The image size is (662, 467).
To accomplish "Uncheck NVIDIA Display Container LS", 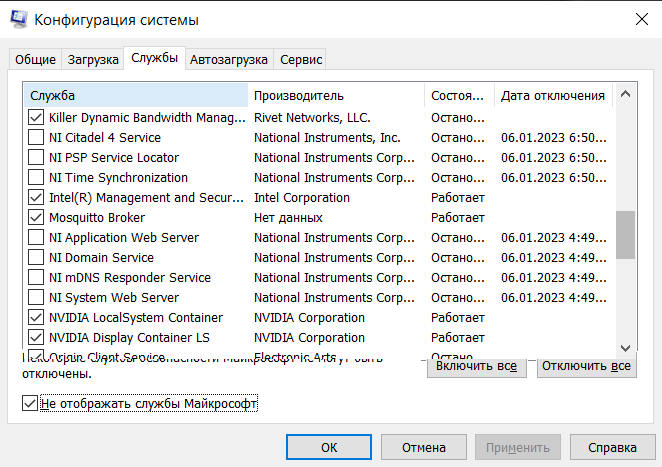I will click(37, 338).
